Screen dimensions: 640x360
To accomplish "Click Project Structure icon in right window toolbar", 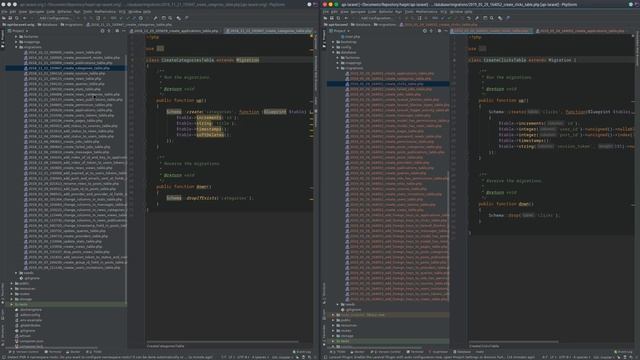I will coord(485,18).
